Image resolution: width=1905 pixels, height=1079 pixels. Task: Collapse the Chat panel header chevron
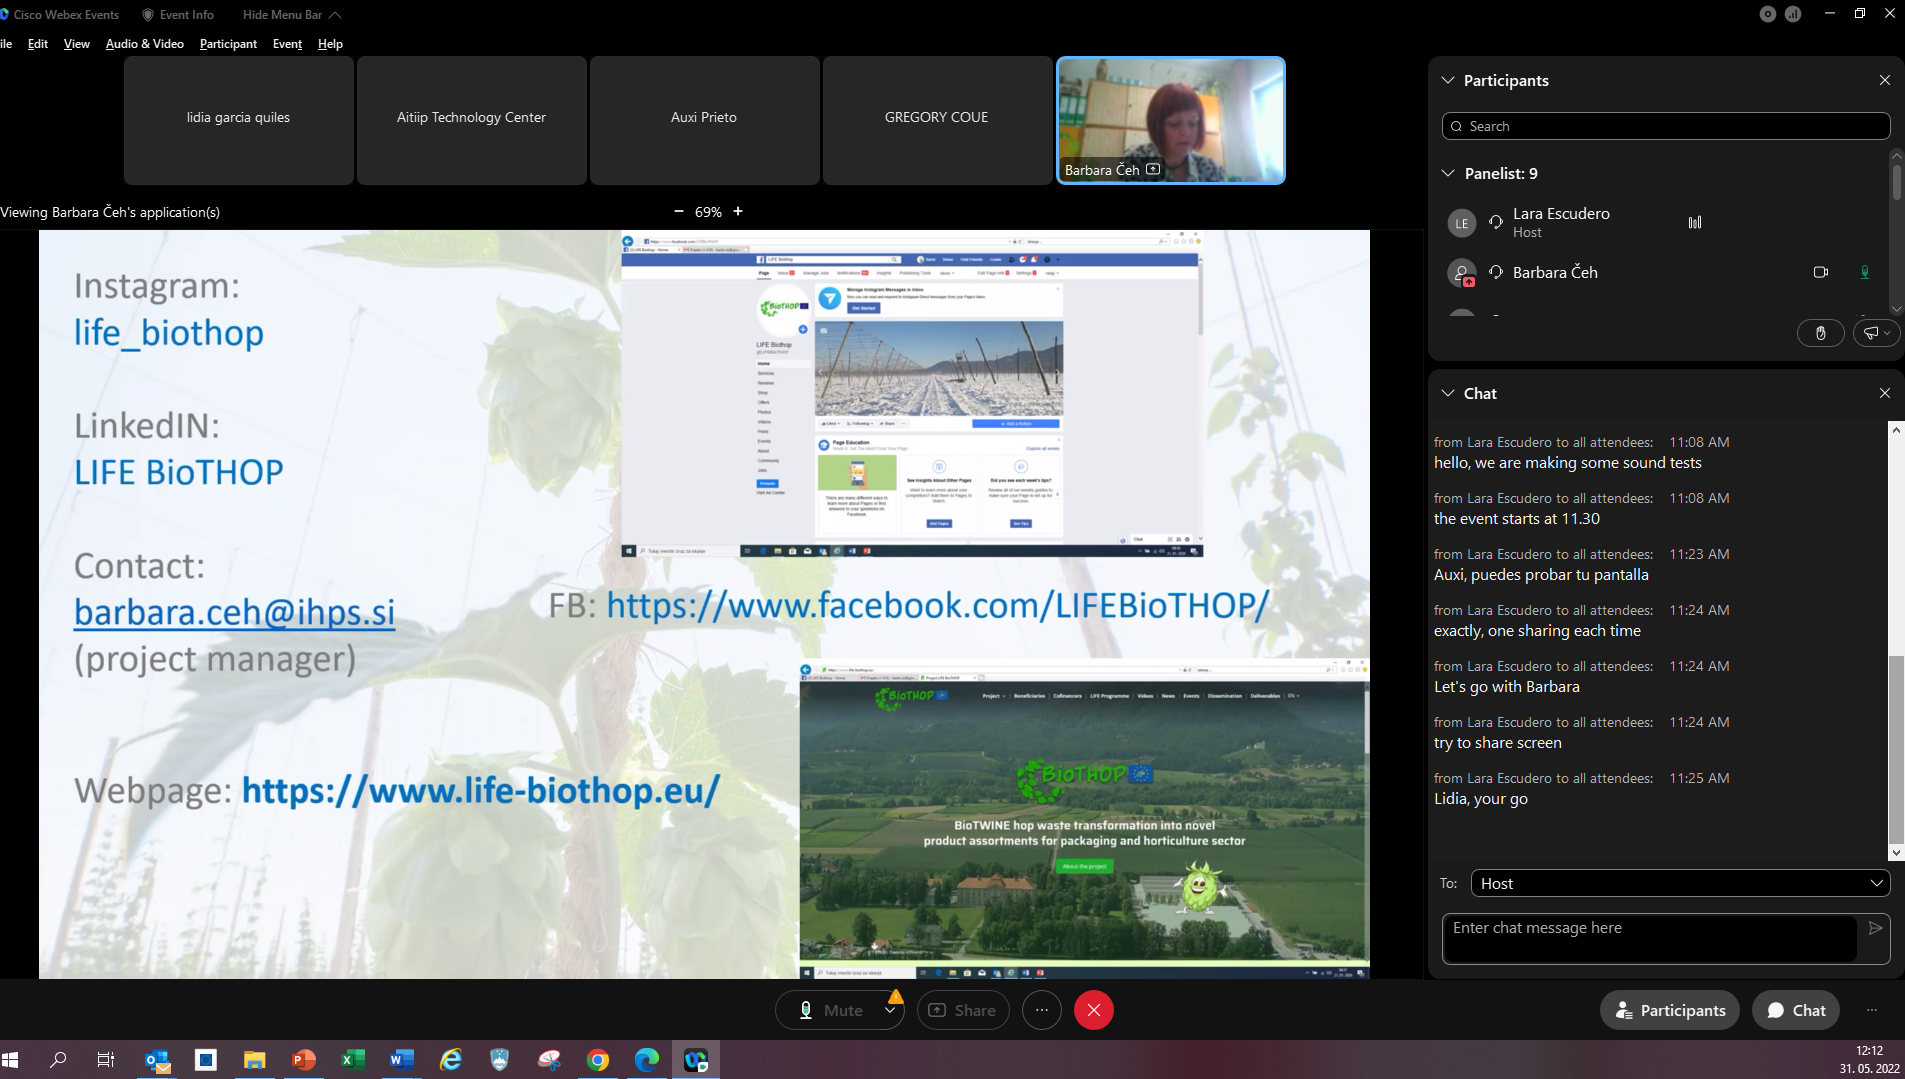coord(1447,393)
